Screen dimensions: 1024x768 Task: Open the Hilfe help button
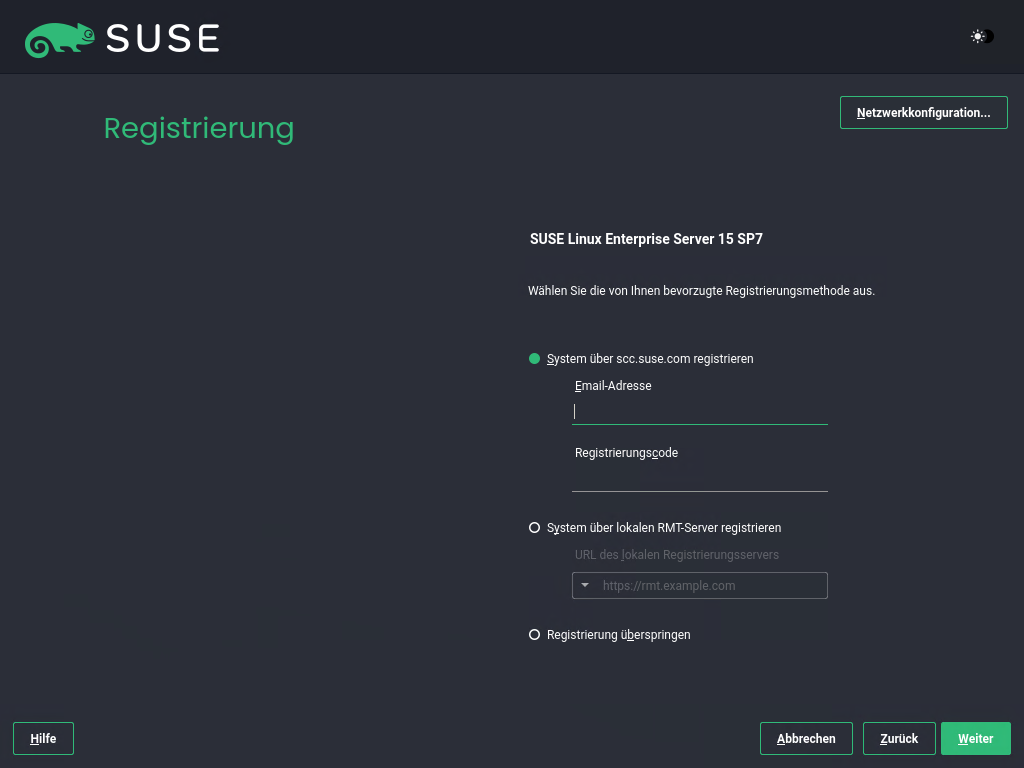tap(43, 739)
